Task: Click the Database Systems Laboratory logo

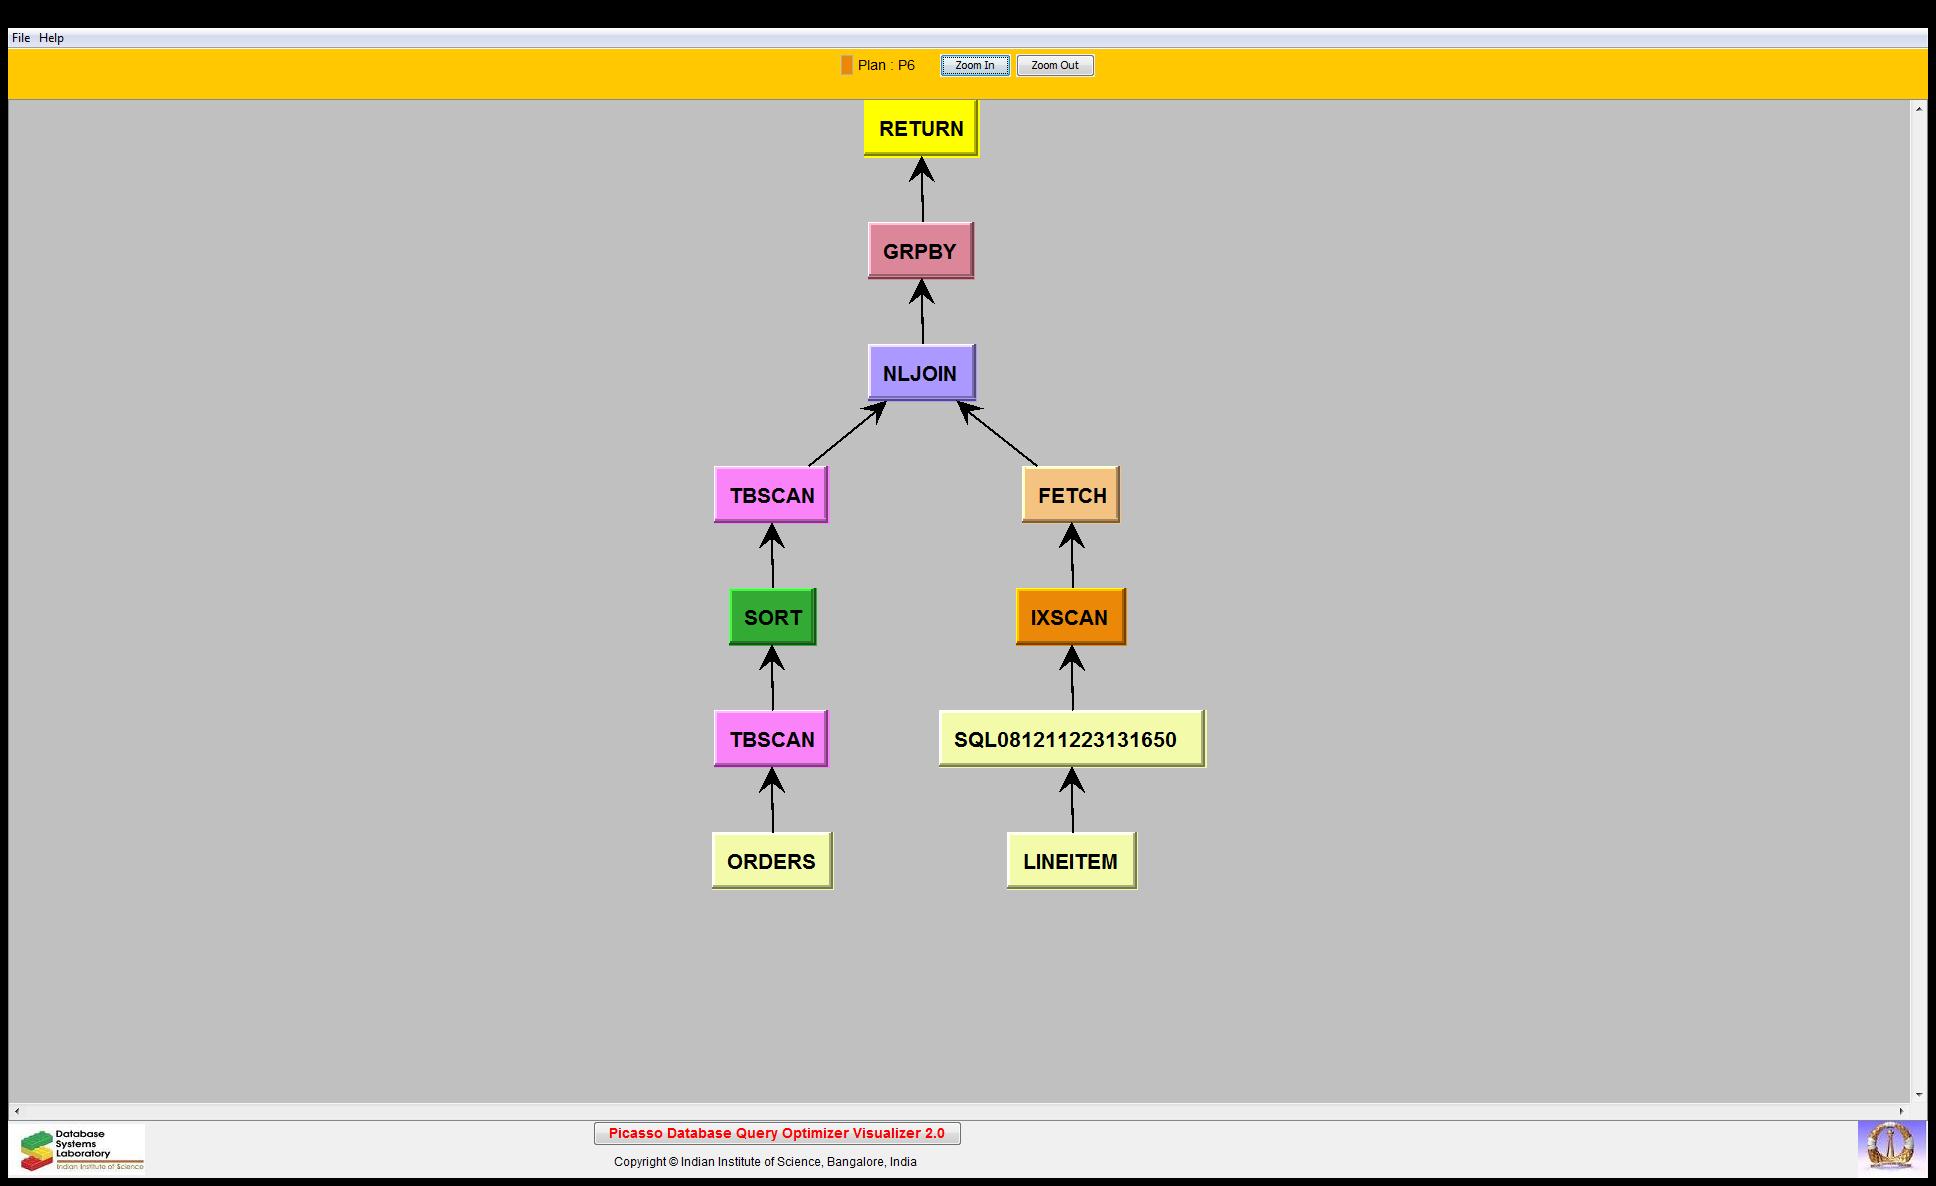Action: (x=82, y=1149)
